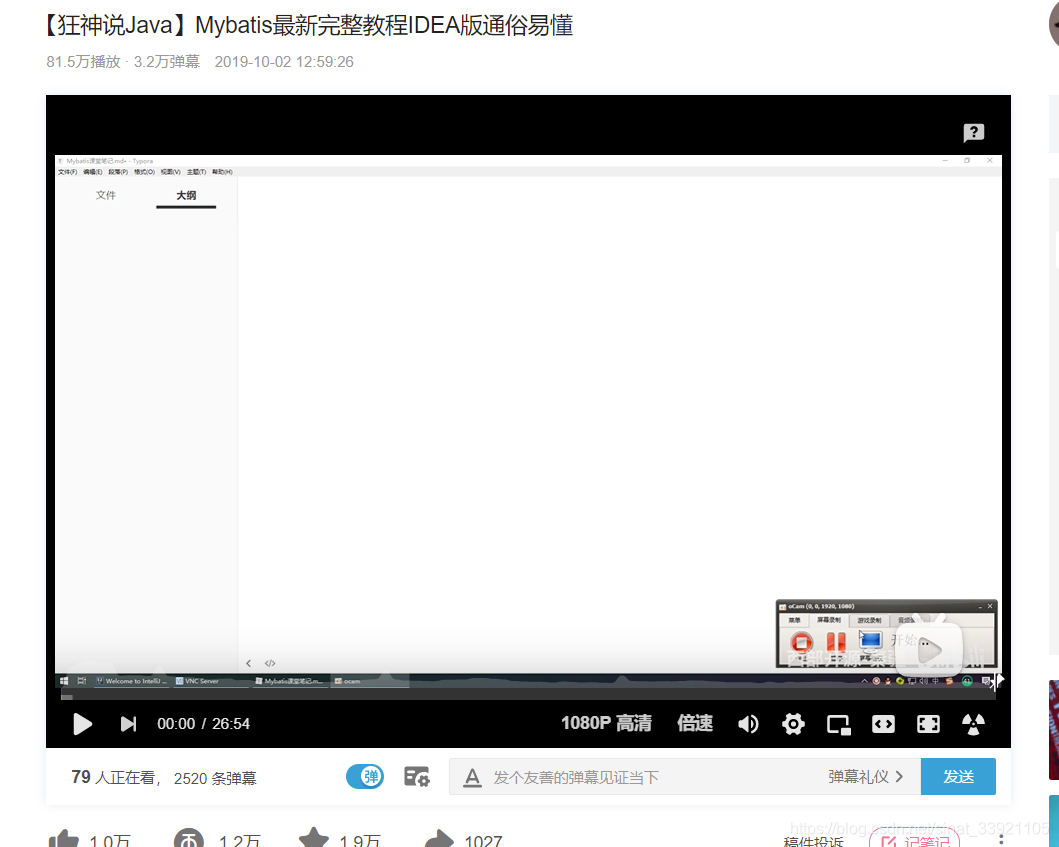This screenshot has width=1059, height=847.
Task: Click Typora sidebar collapse chevron
Action: point(249,663)
